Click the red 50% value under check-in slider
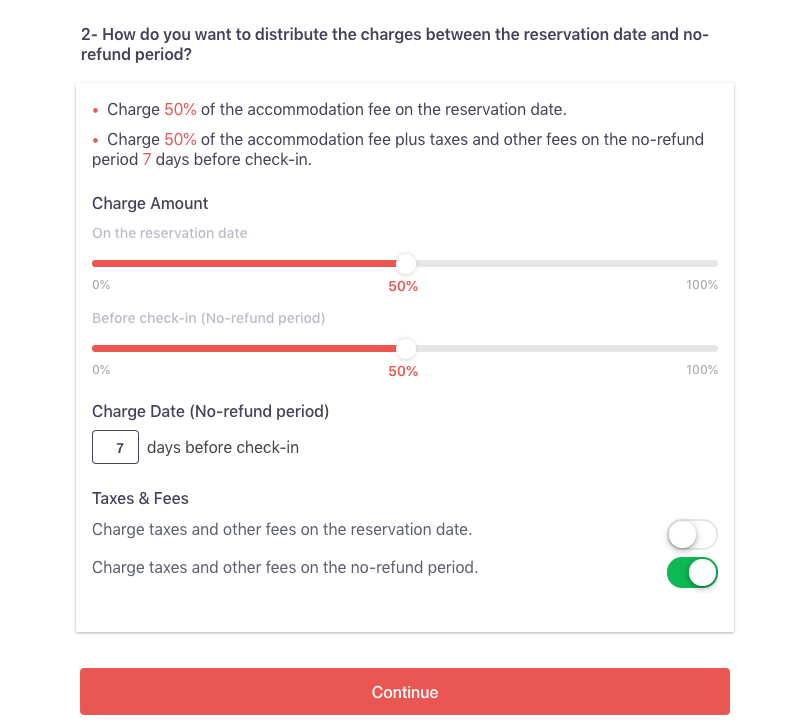Screen dimensions: 812x728 pos(403,371)
